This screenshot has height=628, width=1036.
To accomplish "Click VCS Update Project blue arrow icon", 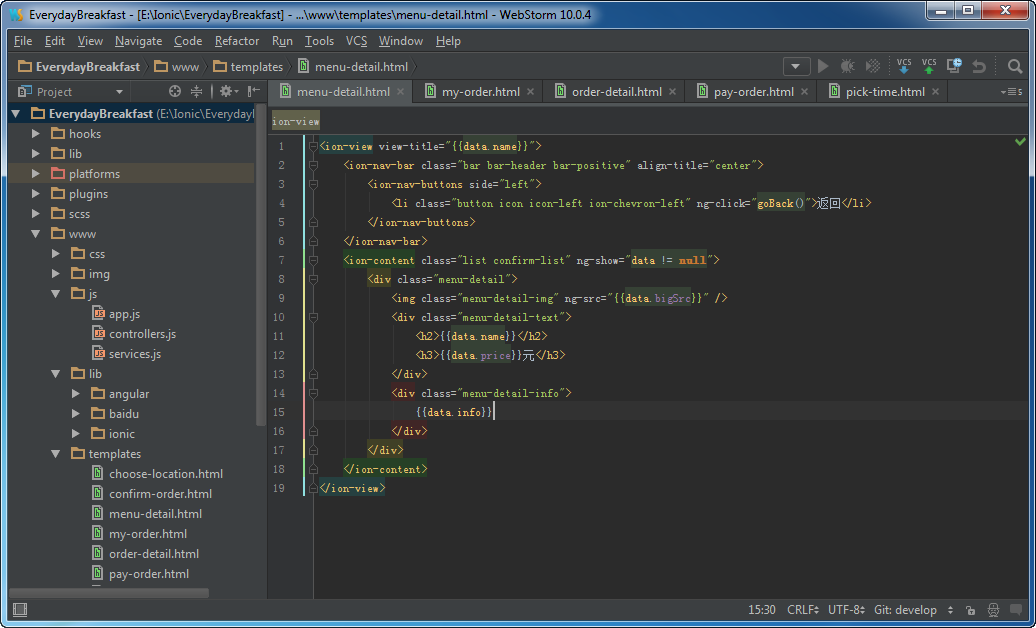I will click(x=904, y=66).
